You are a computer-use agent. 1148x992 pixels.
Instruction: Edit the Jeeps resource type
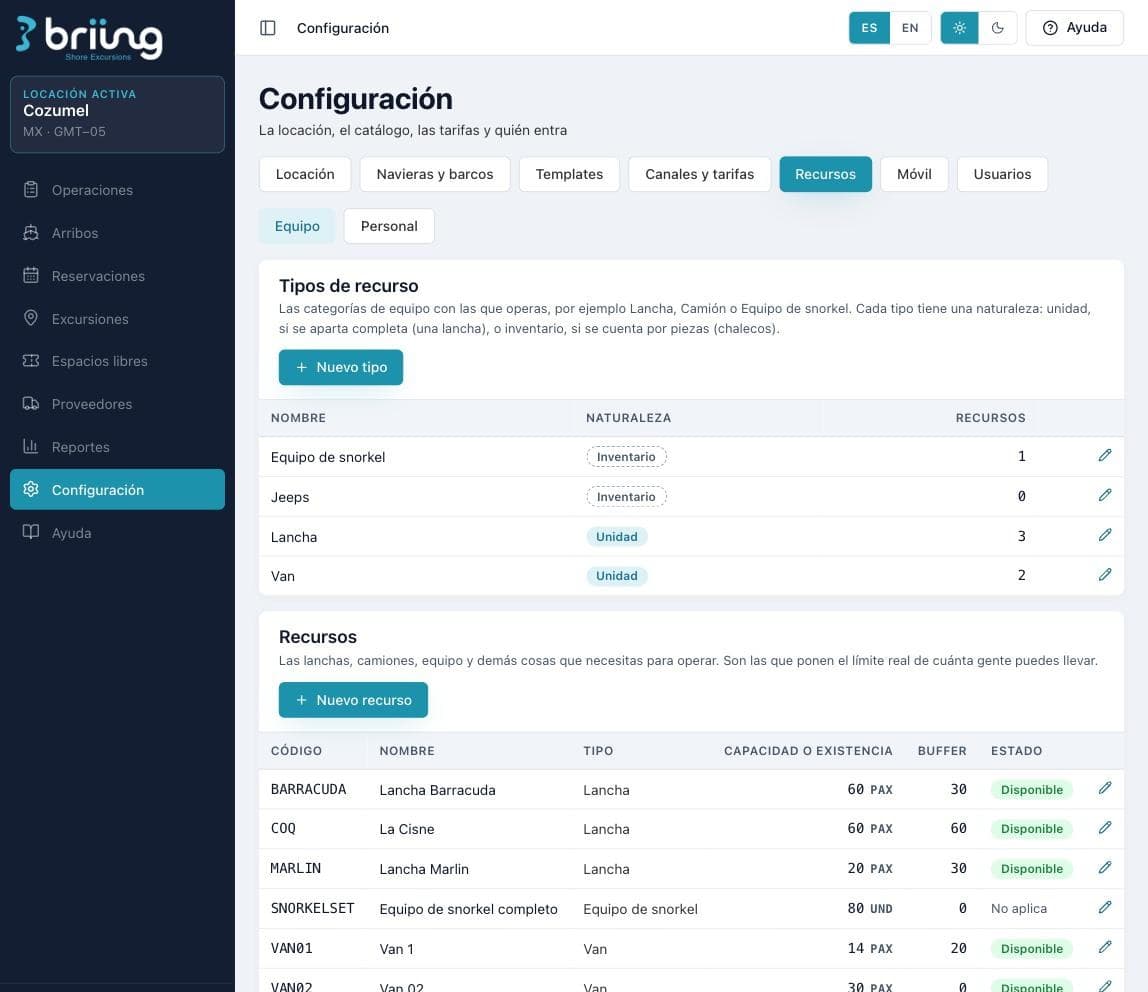(x=1105, y=496)
